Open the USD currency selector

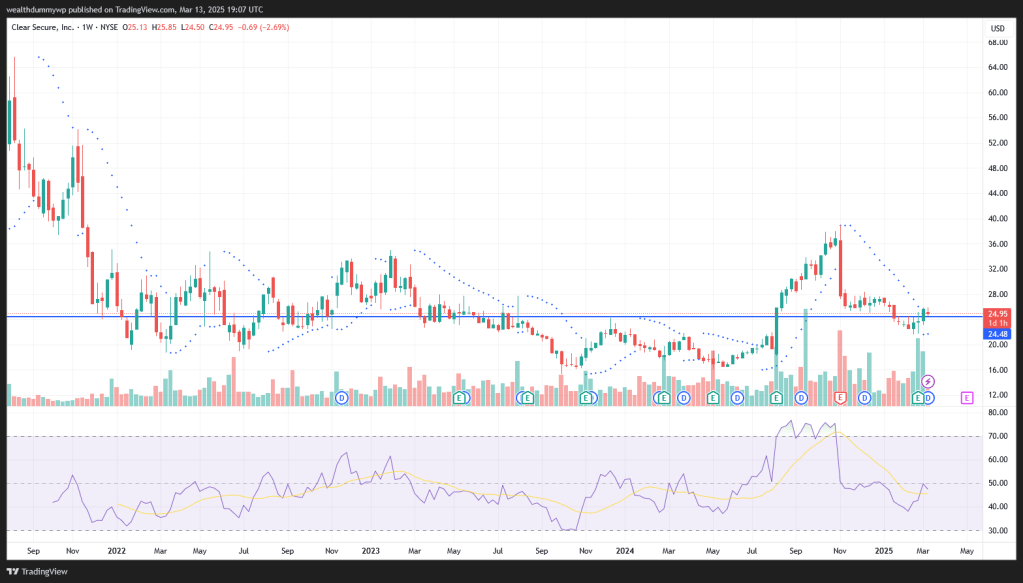997,27
